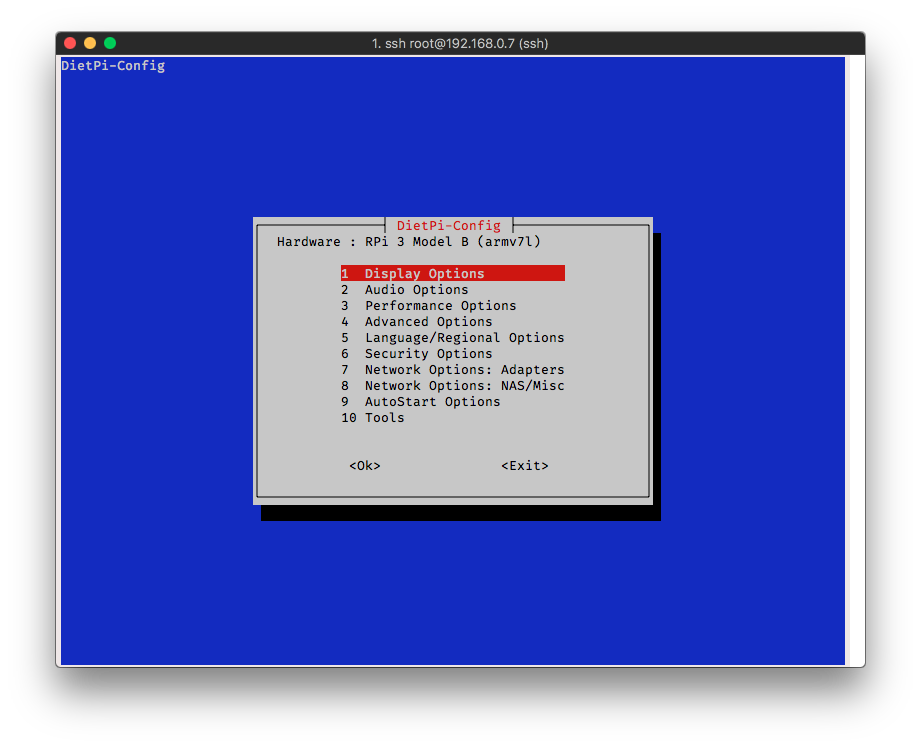Select AutoStart Options entry
The image size is (921, 747).
point(421,402)
